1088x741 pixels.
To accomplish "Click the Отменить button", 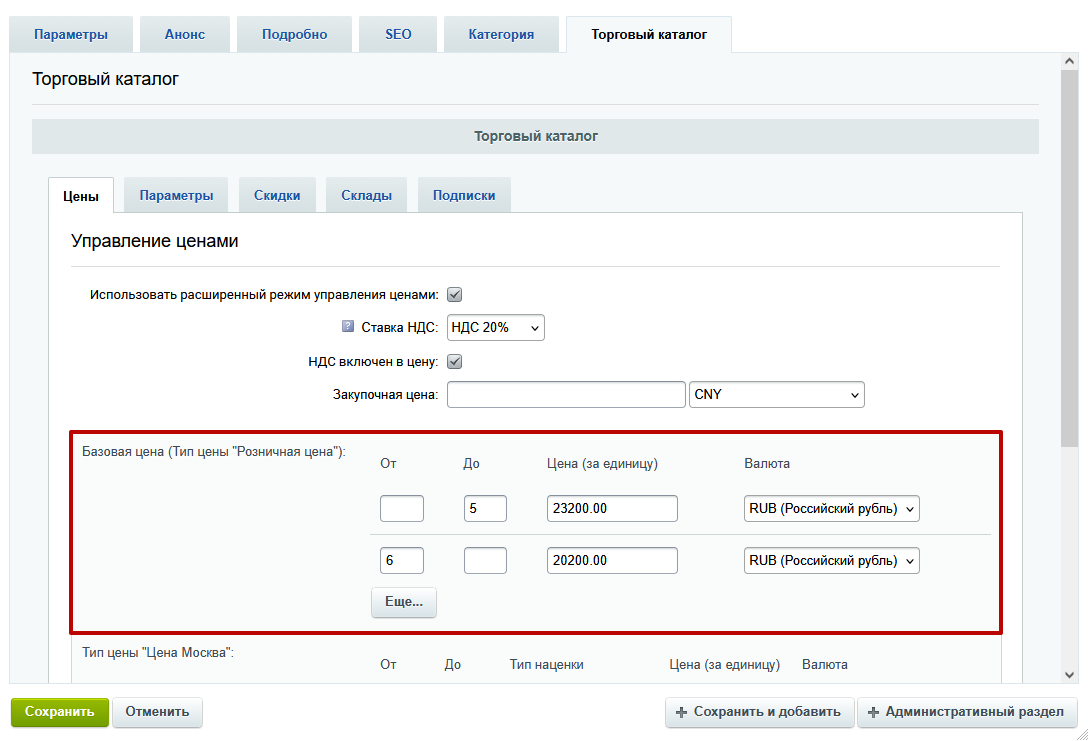I will point(157,712).
